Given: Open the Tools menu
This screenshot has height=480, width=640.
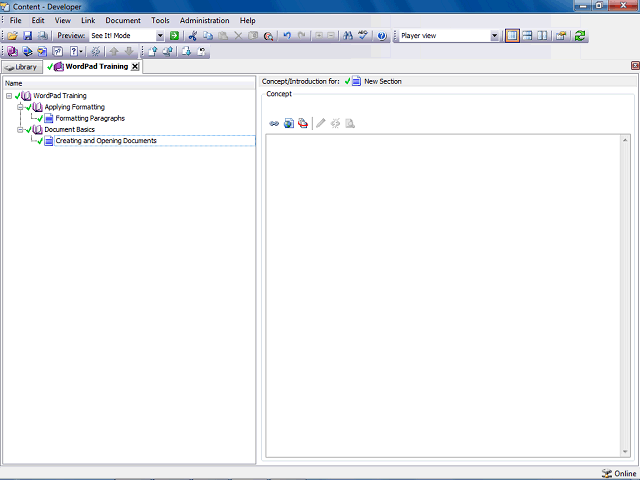Looking at the screenshot, I should click(x=160, y=20).
